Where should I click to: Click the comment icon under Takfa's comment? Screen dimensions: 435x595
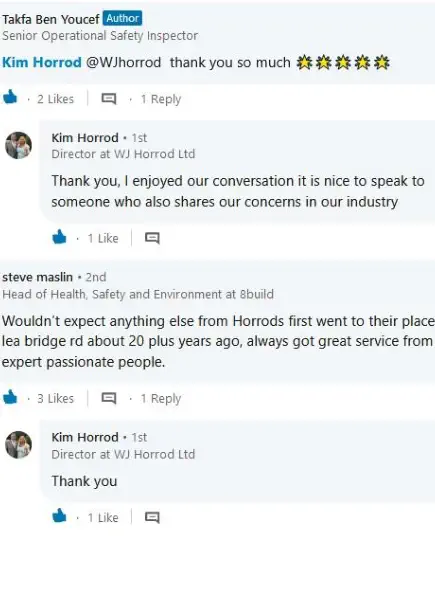coord(109,99)
